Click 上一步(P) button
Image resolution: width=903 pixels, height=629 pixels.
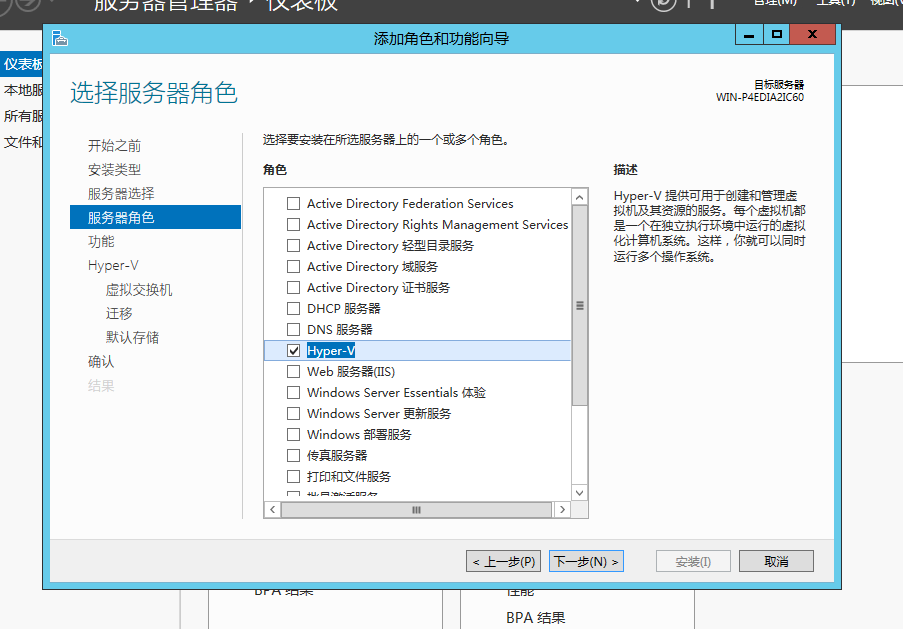[504, 561]
